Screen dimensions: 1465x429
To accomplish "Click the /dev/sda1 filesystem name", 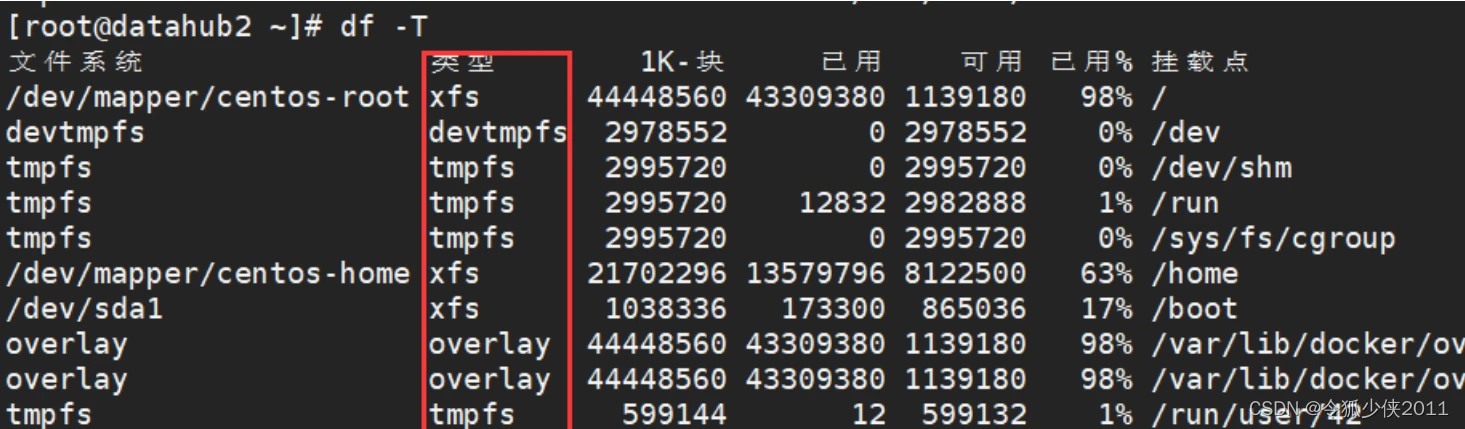I will point(84,308).
